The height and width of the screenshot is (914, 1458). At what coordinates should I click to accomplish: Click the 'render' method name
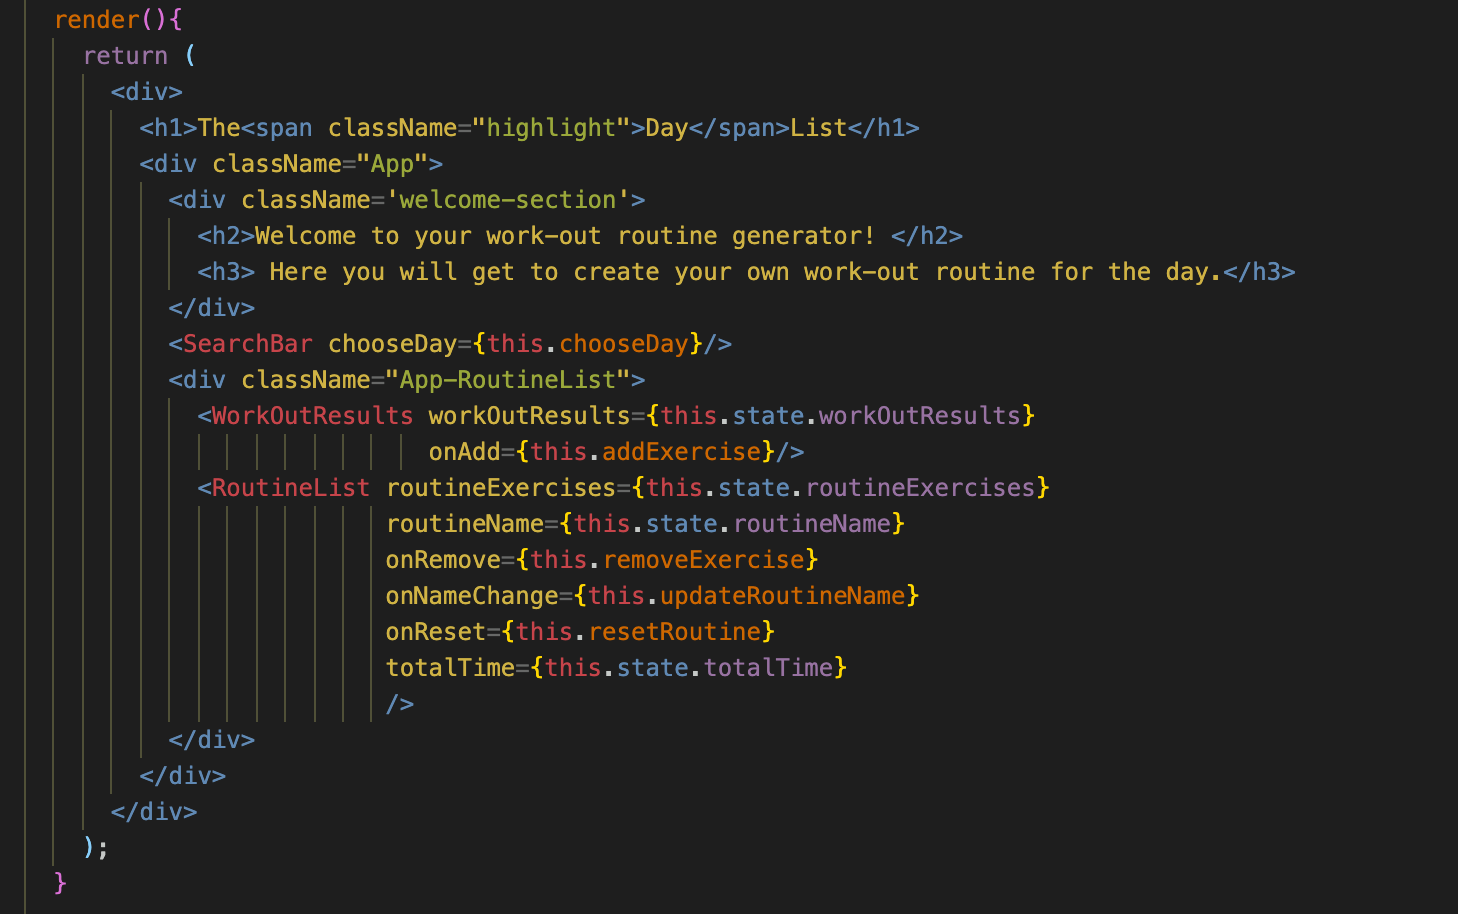(x=97, y=20)
